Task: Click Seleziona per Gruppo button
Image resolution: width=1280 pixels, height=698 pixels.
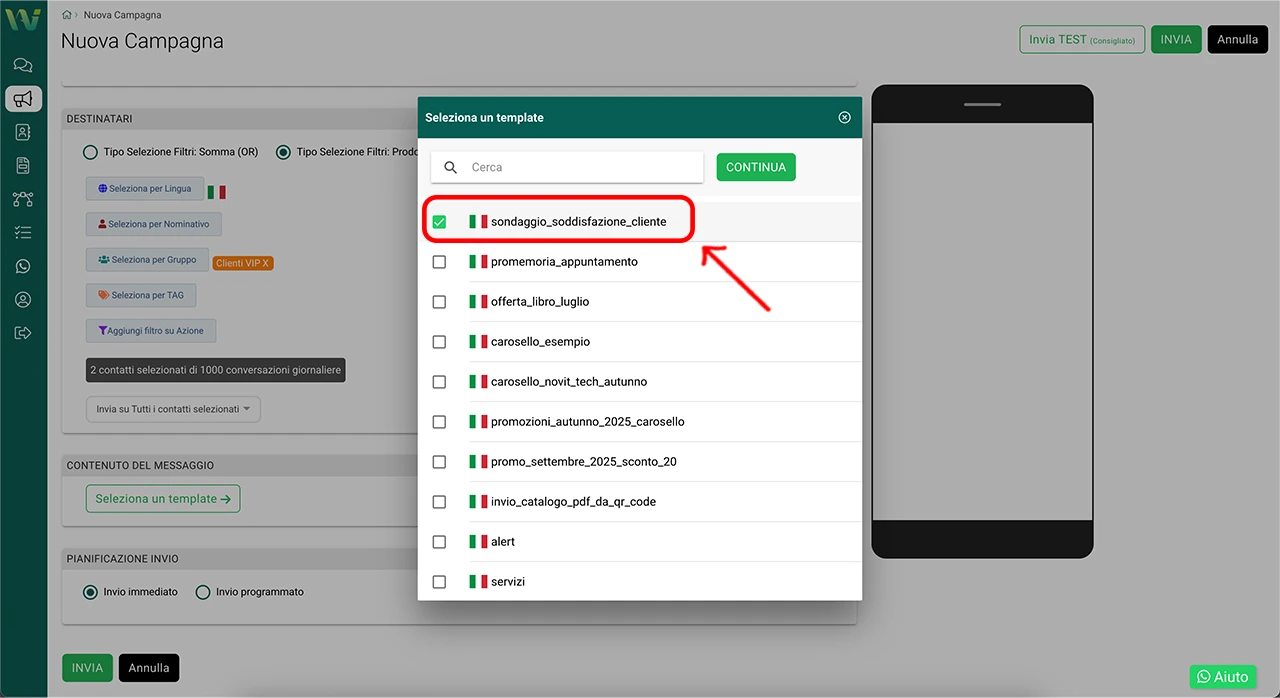Action: 147,260
